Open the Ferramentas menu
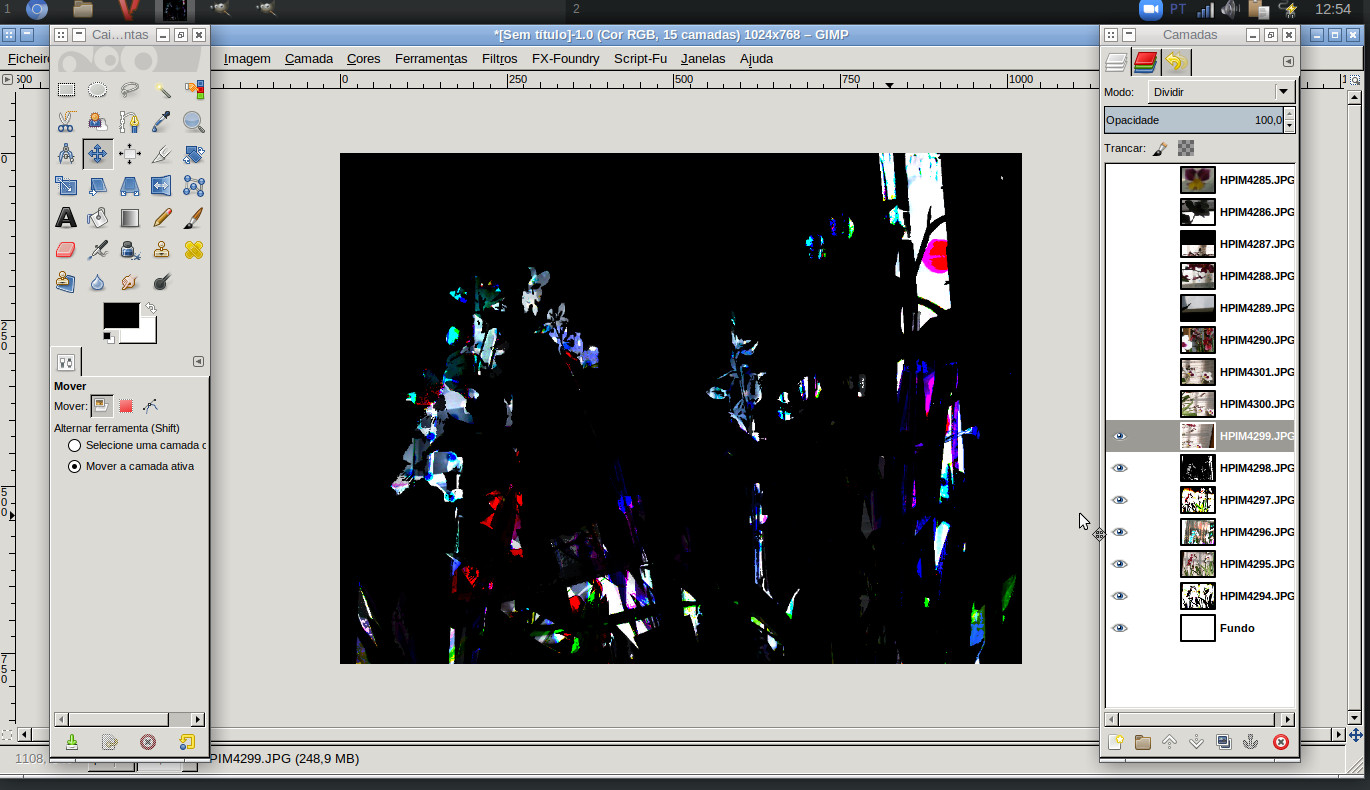 pyautogui.click(x=431, y=59)
